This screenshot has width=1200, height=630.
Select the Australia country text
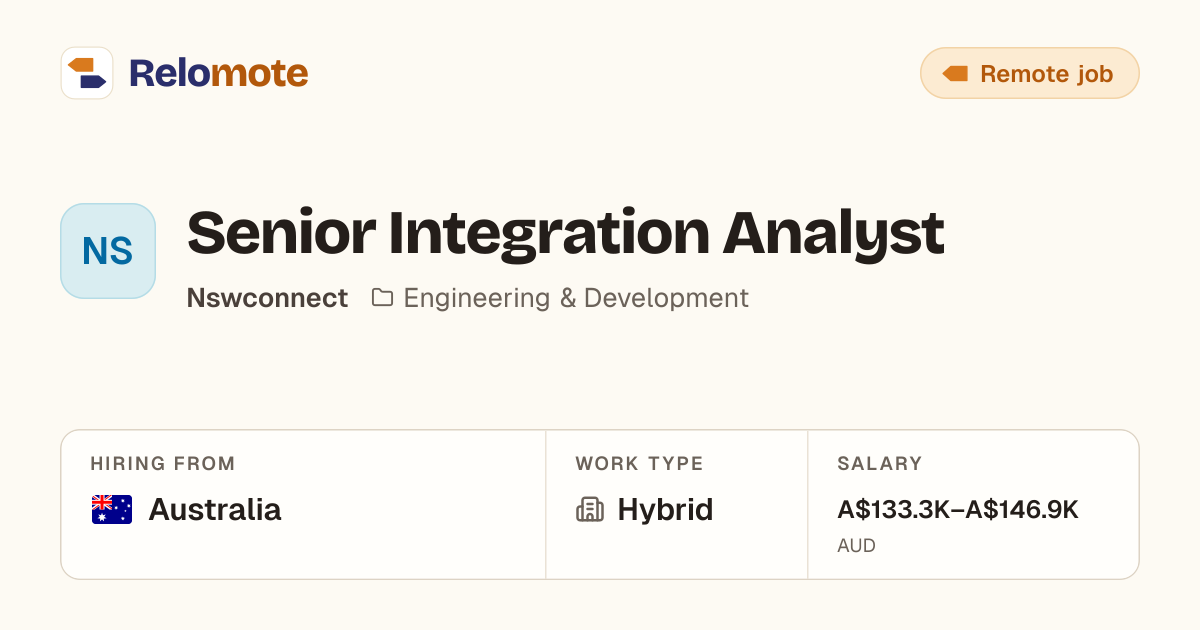click(x=215, y=510)
